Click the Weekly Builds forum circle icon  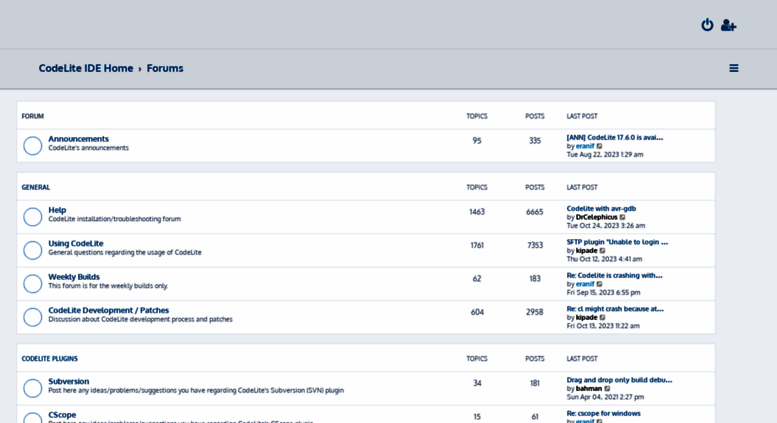[x=33, y=283]
